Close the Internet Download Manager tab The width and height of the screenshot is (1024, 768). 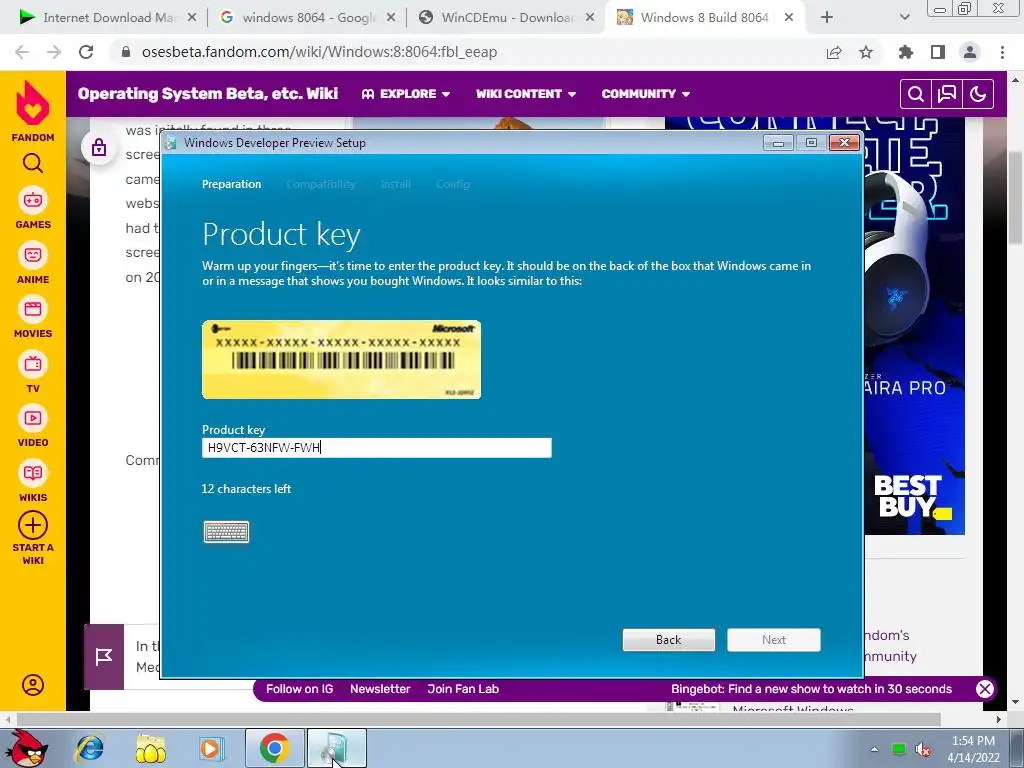(x=192, y=18)
